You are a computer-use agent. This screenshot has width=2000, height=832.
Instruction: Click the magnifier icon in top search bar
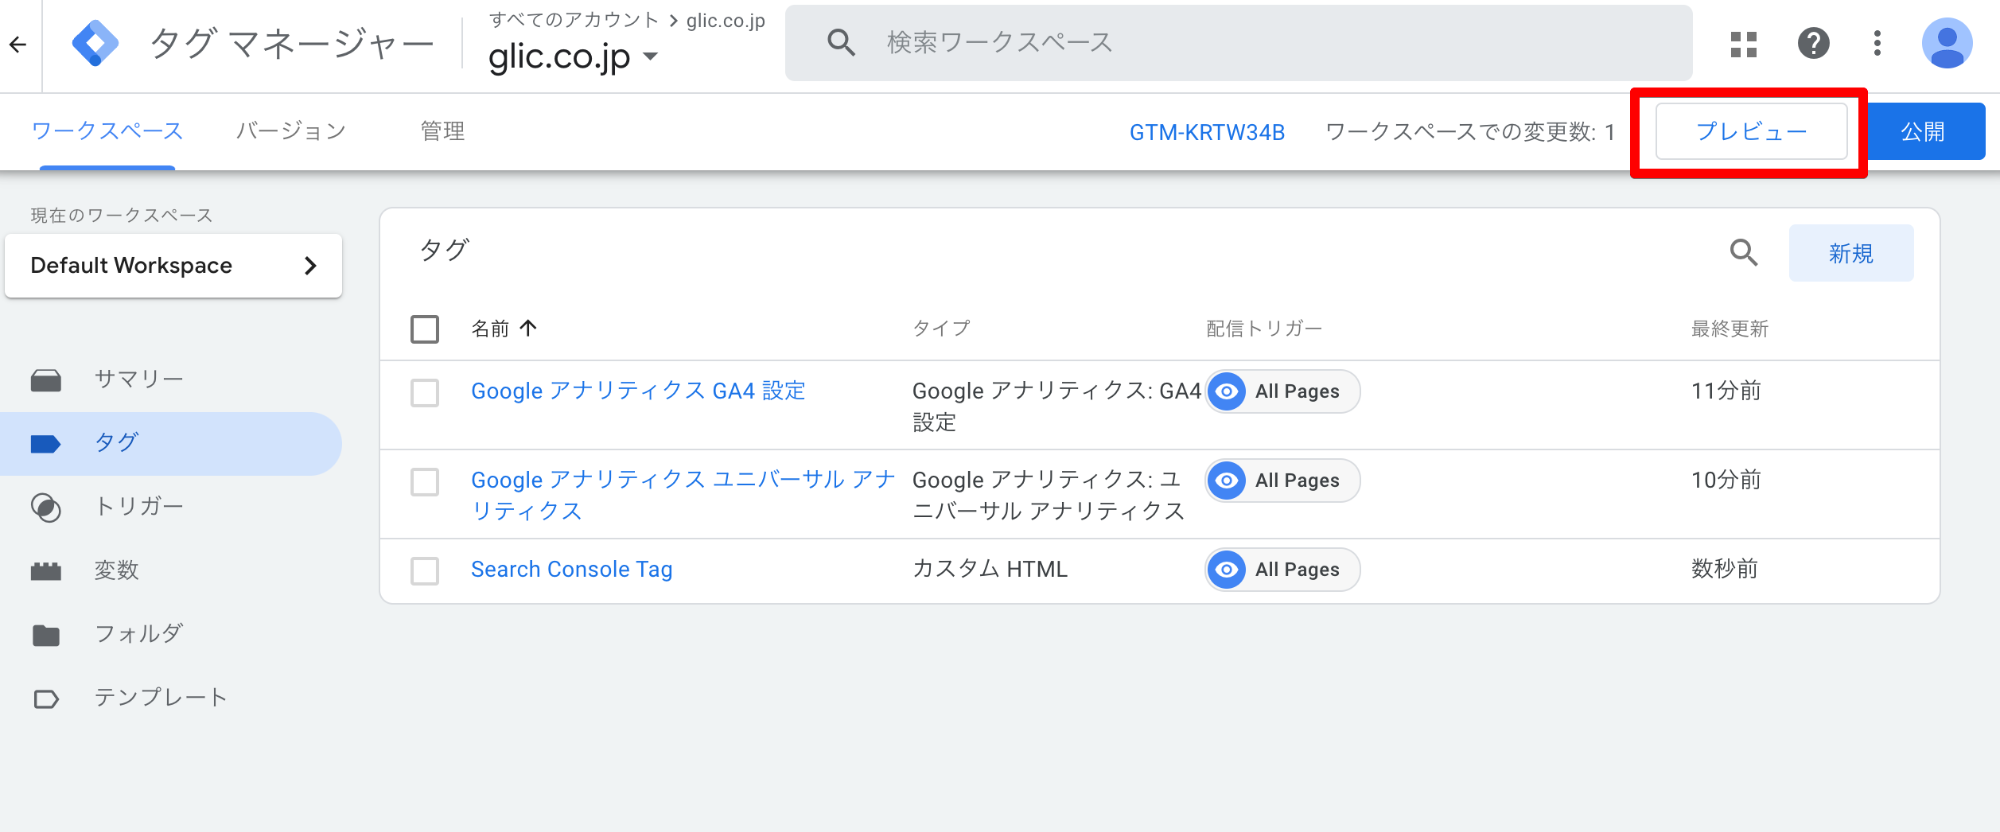click(x=841, y=42)
